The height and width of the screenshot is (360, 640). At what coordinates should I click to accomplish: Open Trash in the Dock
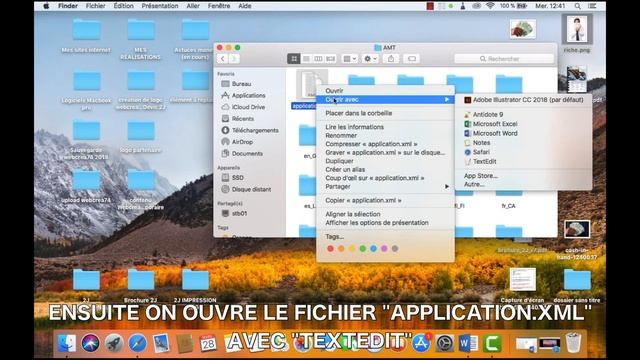coord(573,343)
